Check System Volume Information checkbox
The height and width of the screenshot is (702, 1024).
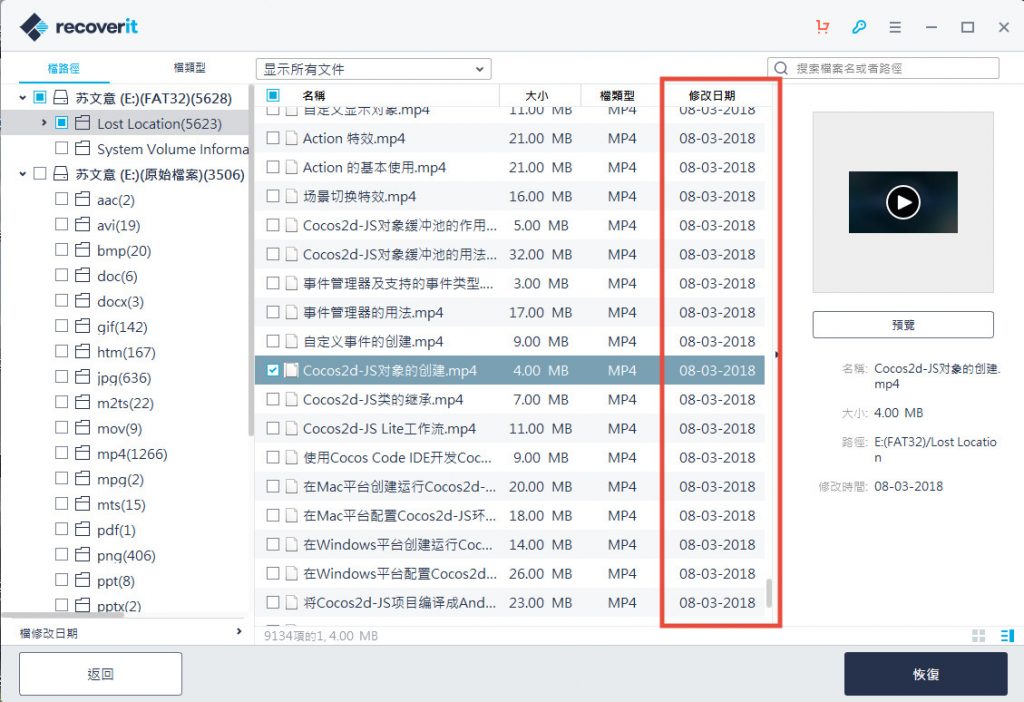(61, 148)
